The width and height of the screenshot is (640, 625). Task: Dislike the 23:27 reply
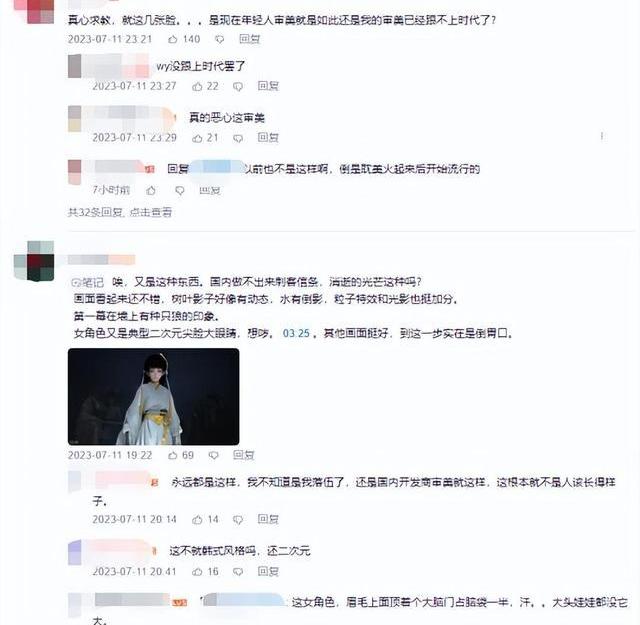(238, 87)
